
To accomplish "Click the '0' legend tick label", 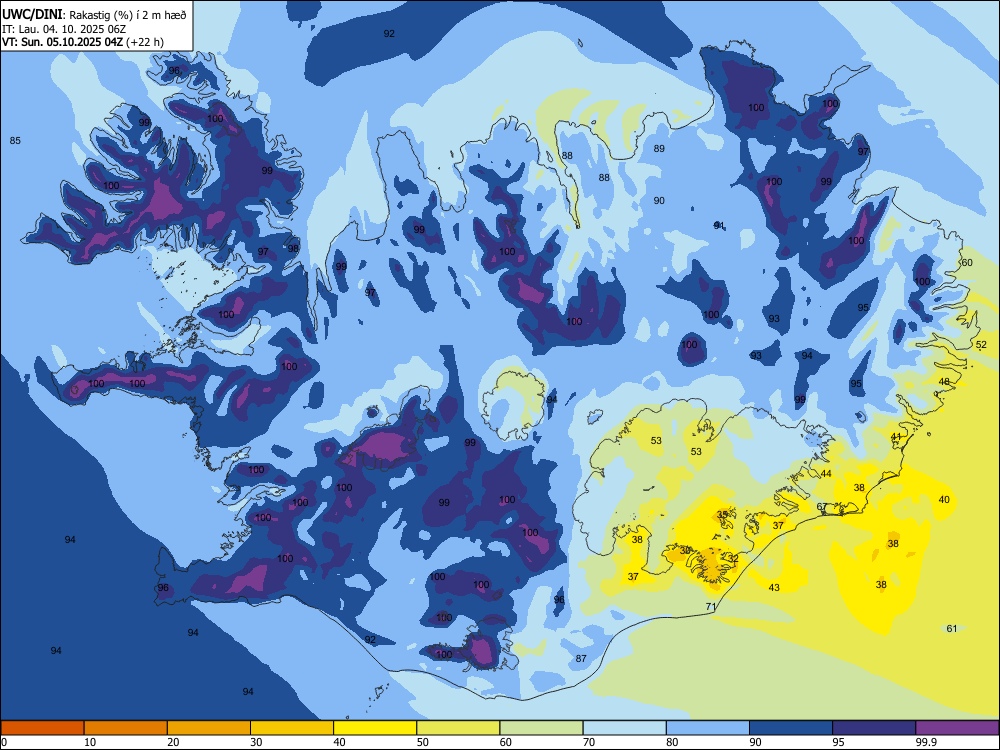I will point(4,742).
